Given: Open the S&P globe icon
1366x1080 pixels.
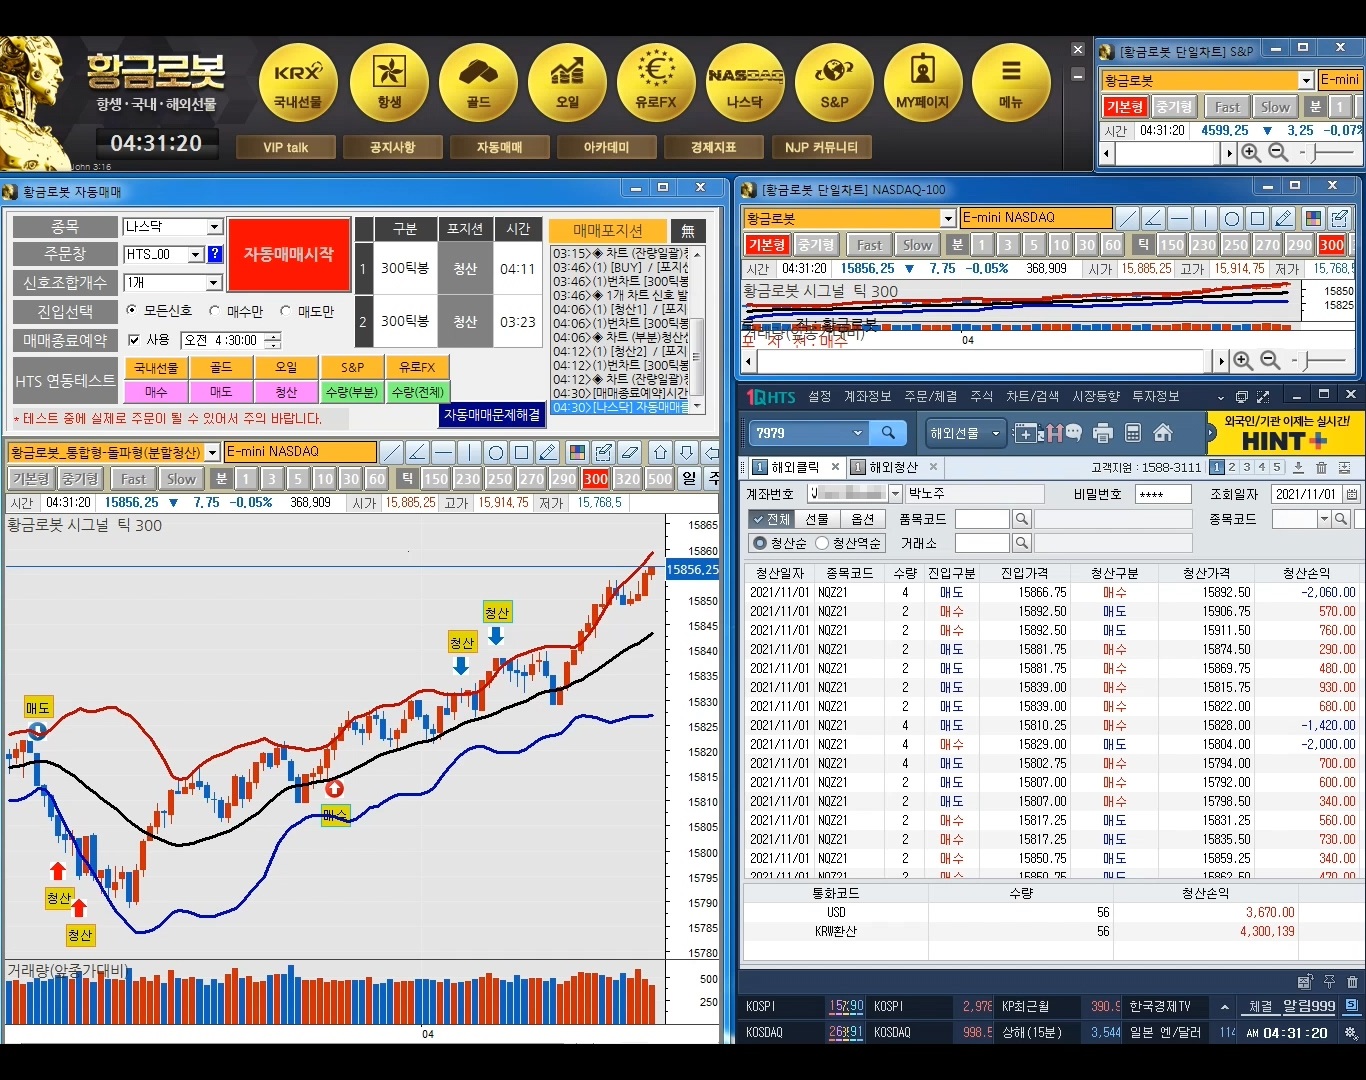Looking at the screenshot, I should tap(834, 84).
